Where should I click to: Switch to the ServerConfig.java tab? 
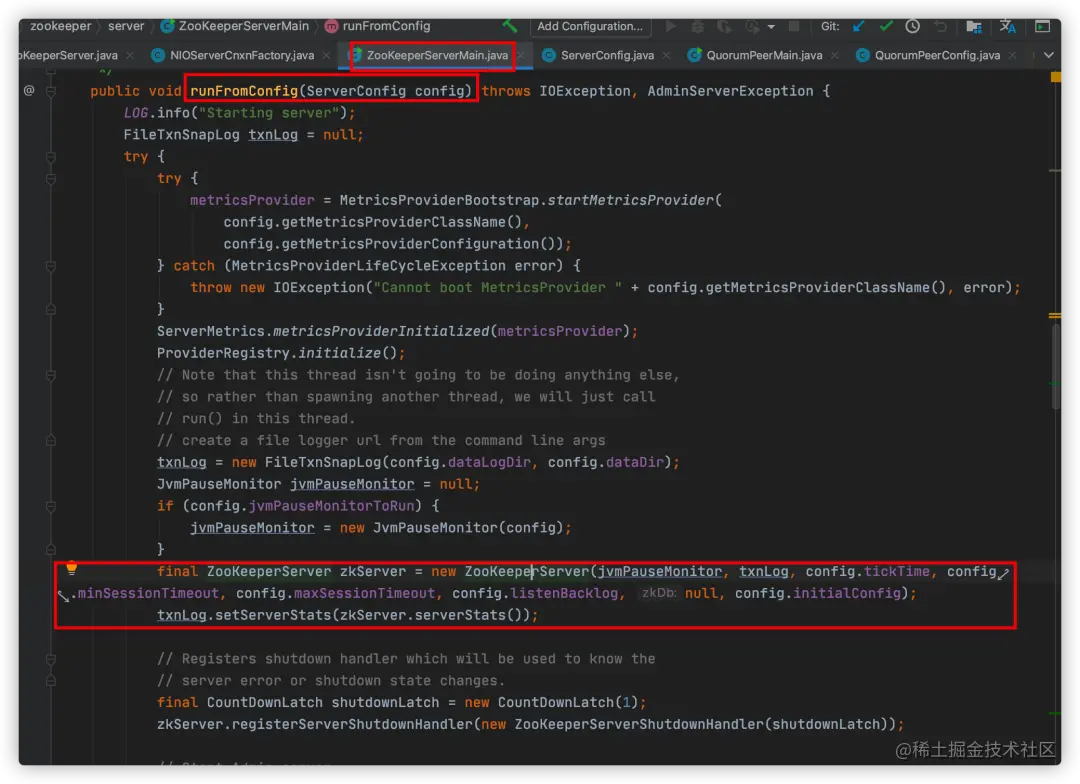(x=607, y=55)
